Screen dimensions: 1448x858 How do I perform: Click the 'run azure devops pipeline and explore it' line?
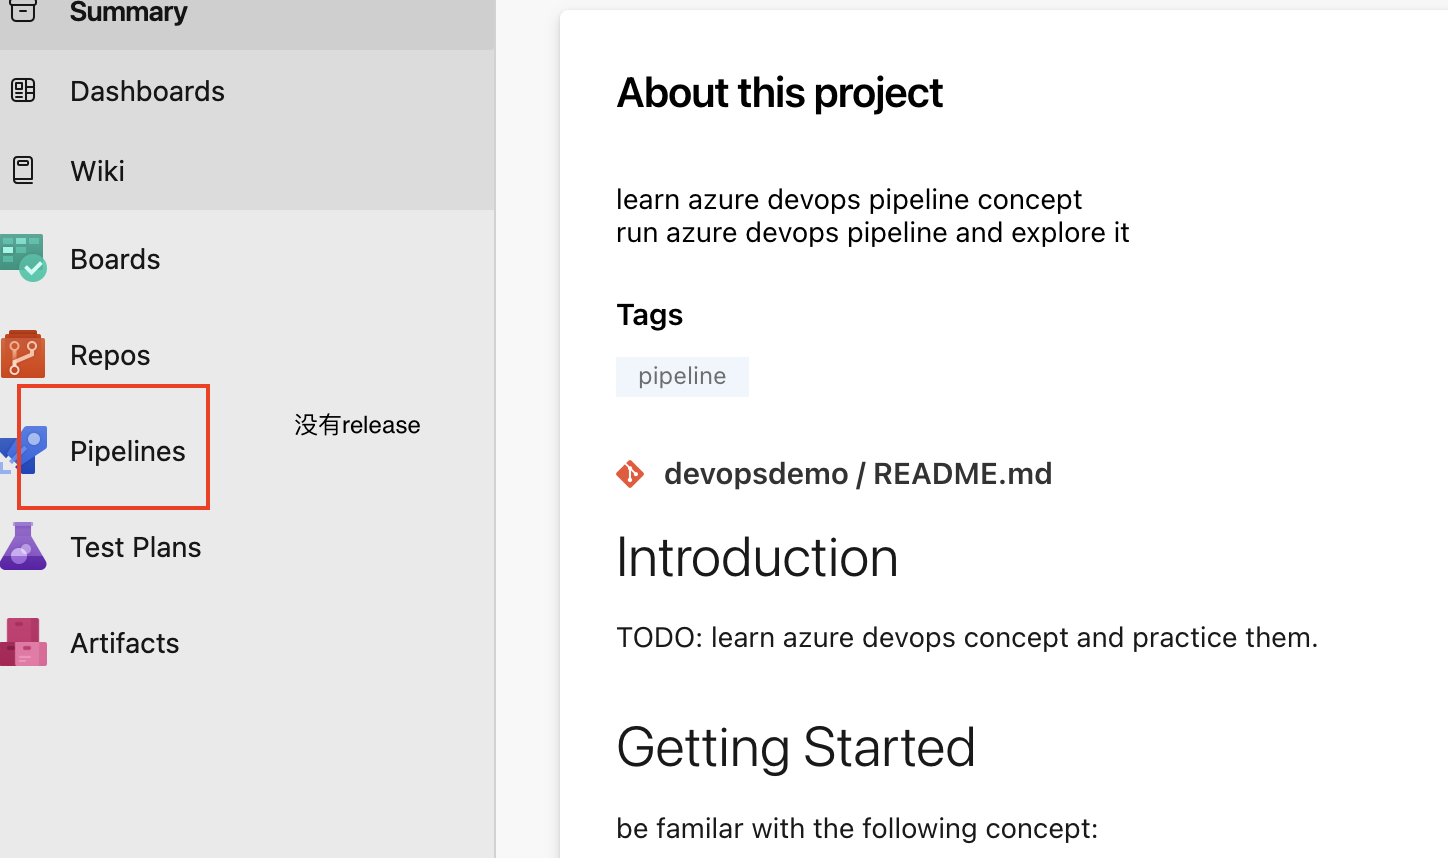click(x=872, y=232)
